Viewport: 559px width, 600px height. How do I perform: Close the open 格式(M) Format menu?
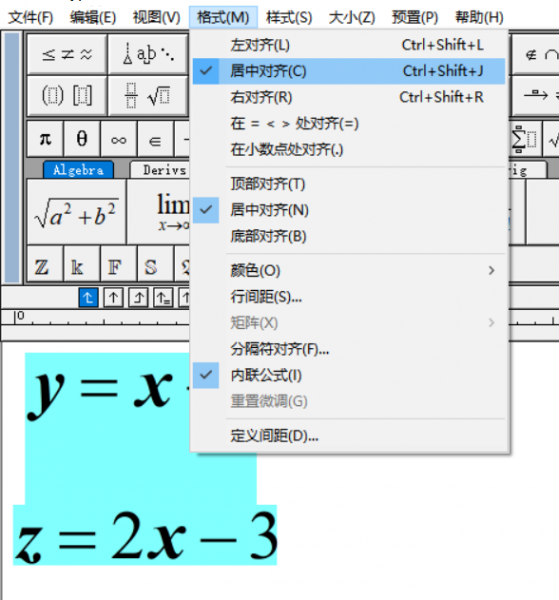click(223, 18)
